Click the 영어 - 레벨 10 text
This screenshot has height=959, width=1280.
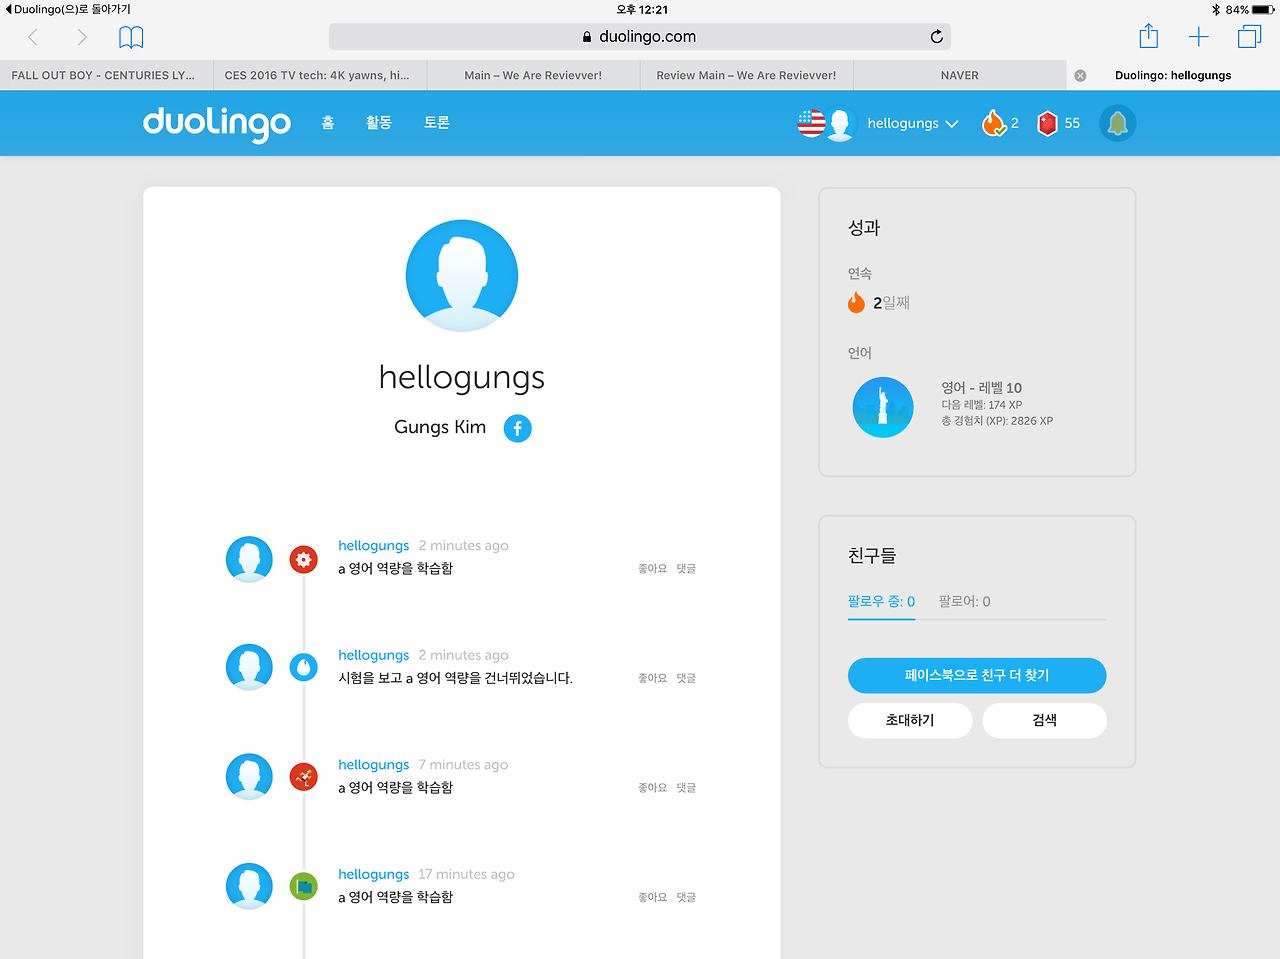(x=981, y=388)
